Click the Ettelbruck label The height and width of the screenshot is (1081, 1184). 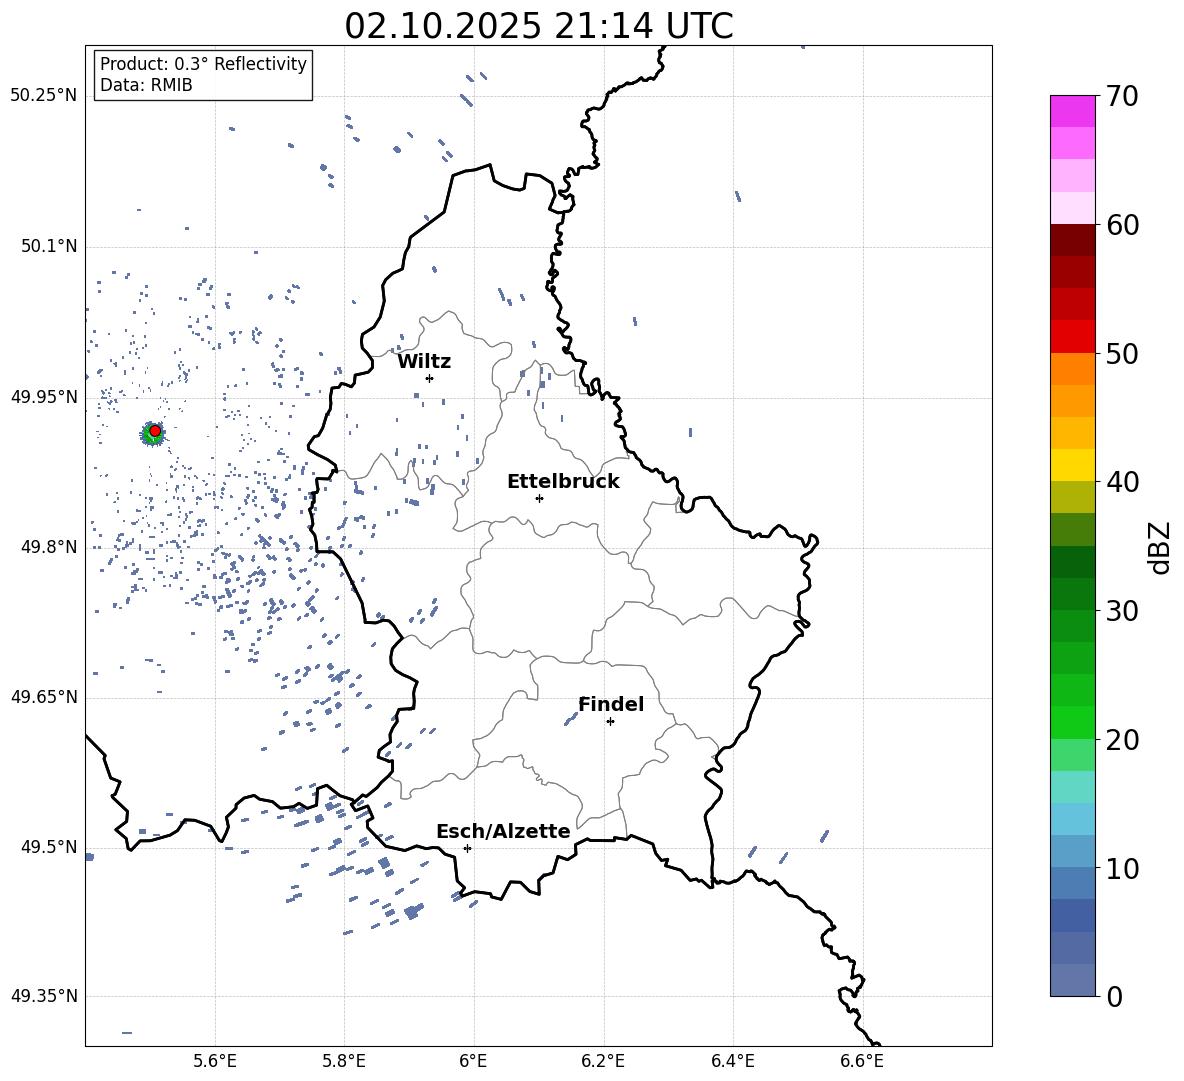click(x=563, y=482)
